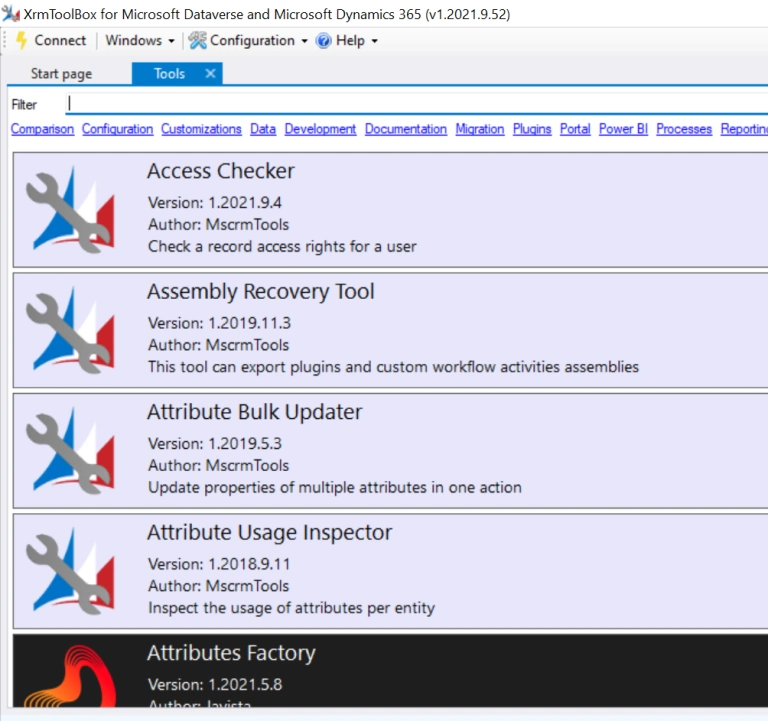Select the Tools tab
Screen dimensions: 768x721
pos(169,73)
